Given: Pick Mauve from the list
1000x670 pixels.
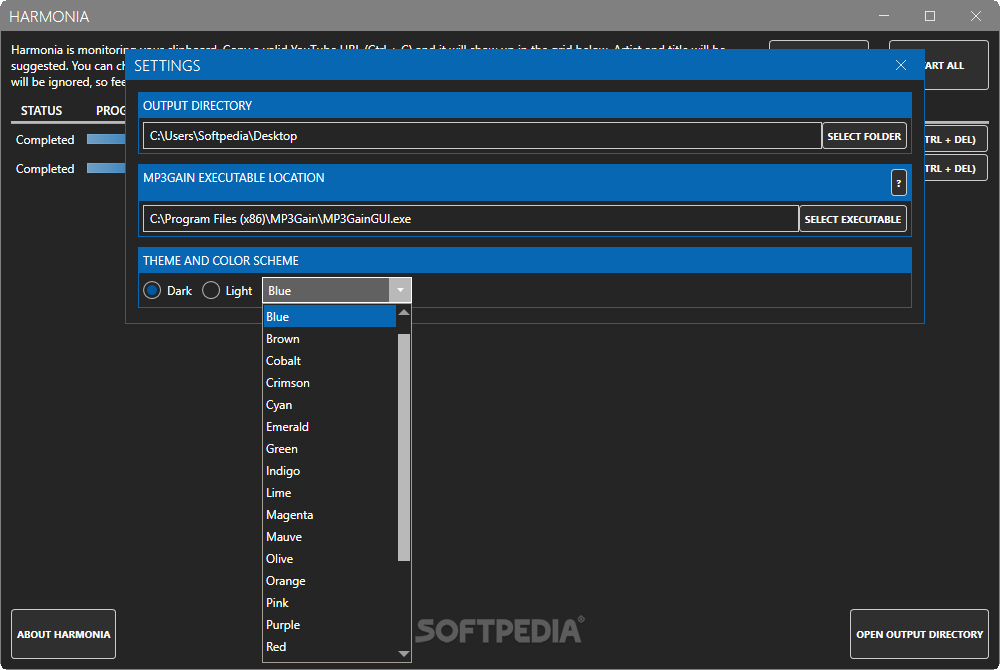Looking at the screenshot, I should [x=330, y=537].
